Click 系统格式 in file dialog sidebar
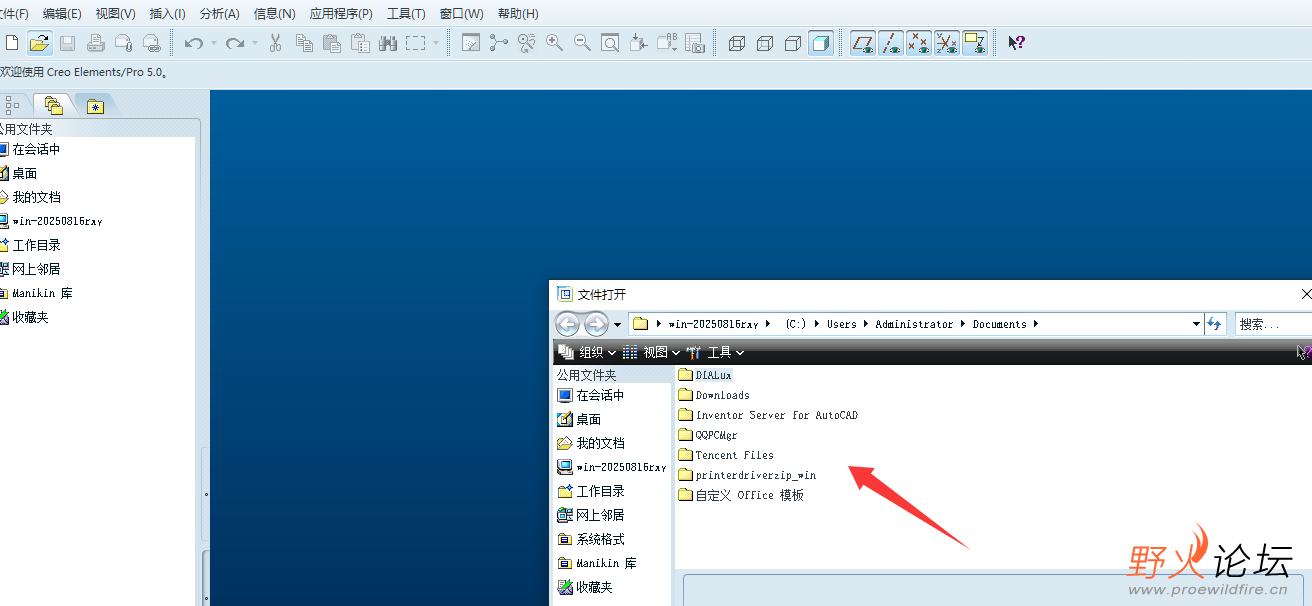 click(591, 539)
